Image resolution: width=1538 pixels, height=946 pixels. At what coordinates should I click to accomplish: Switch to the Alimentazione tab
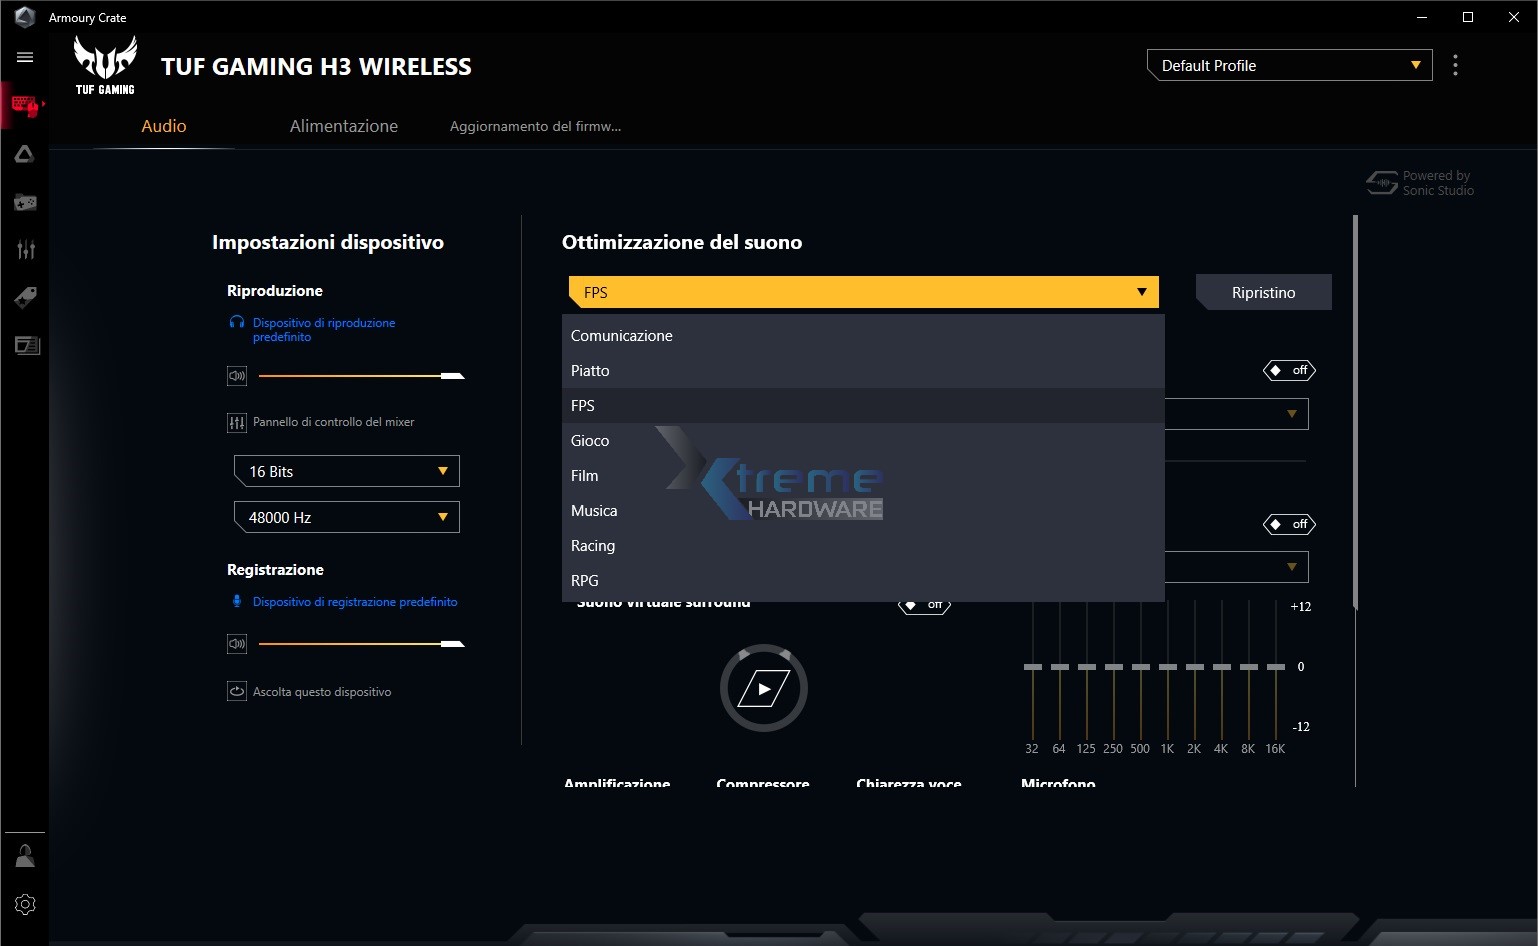[343, 126]
